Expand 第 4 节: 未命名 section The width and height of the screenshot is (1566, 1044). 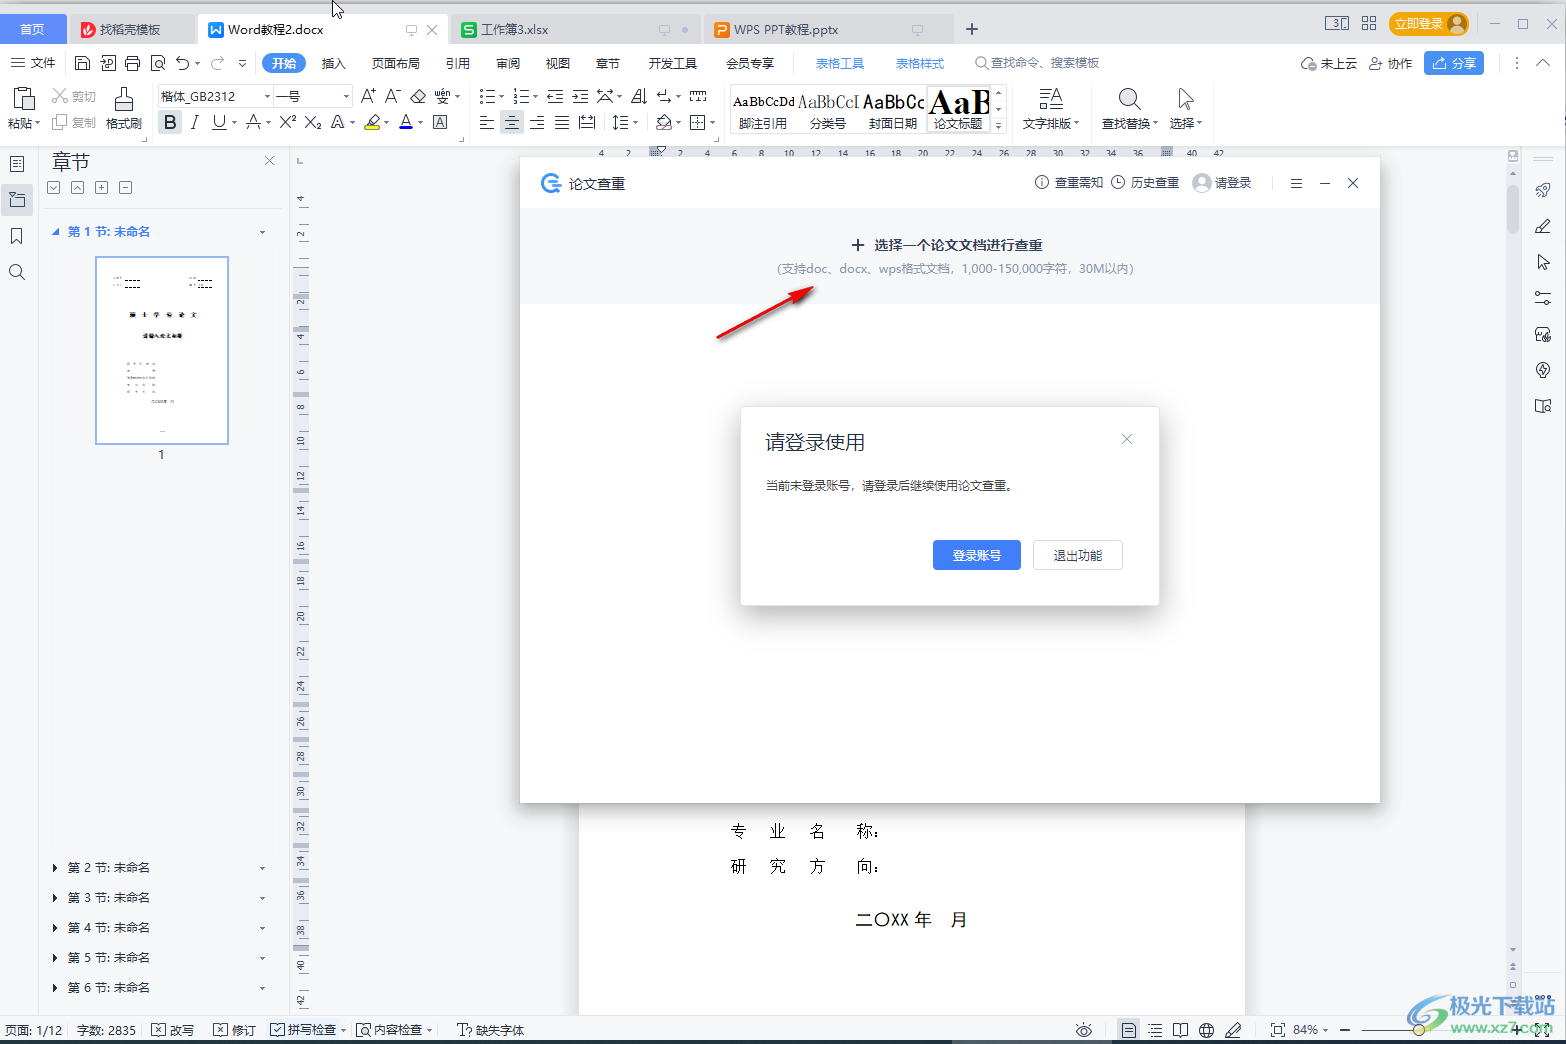tap(55, 928)
